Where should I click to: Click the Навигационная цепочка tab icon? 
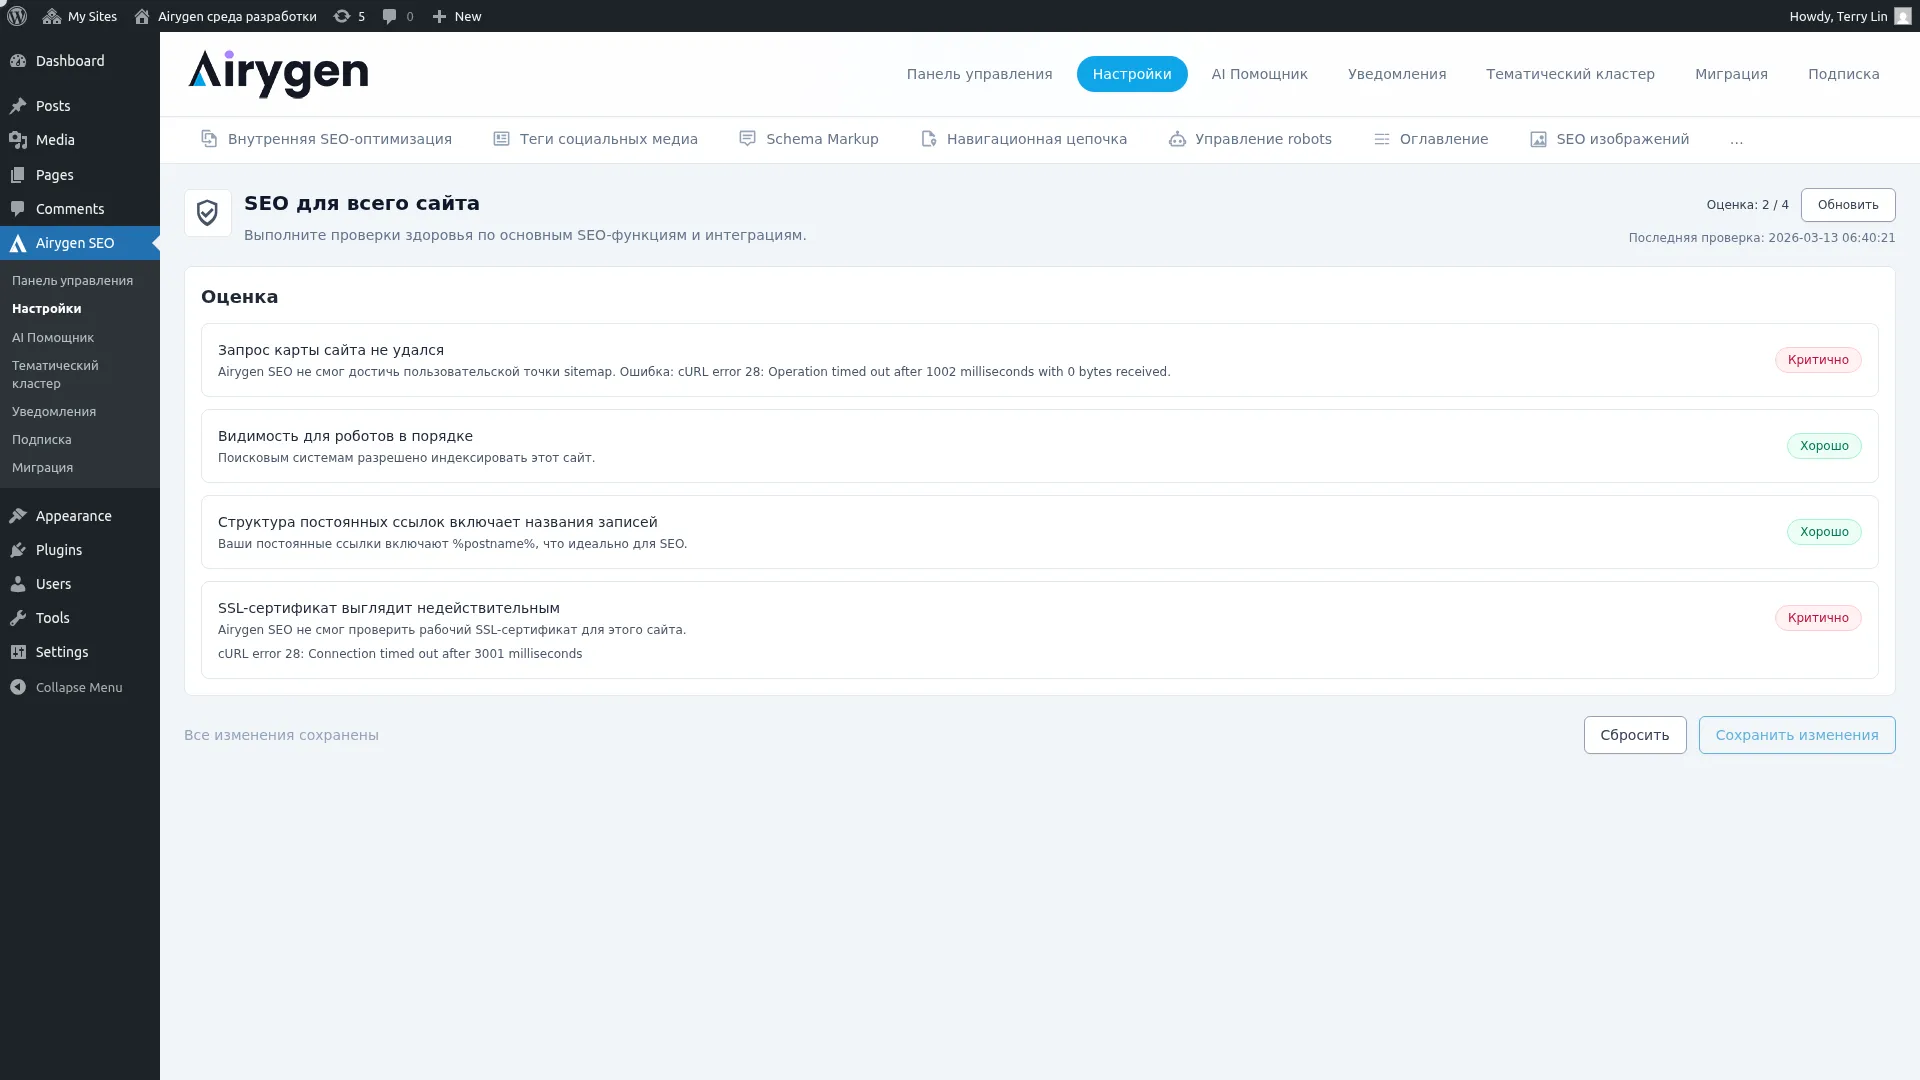coord(928,139)
